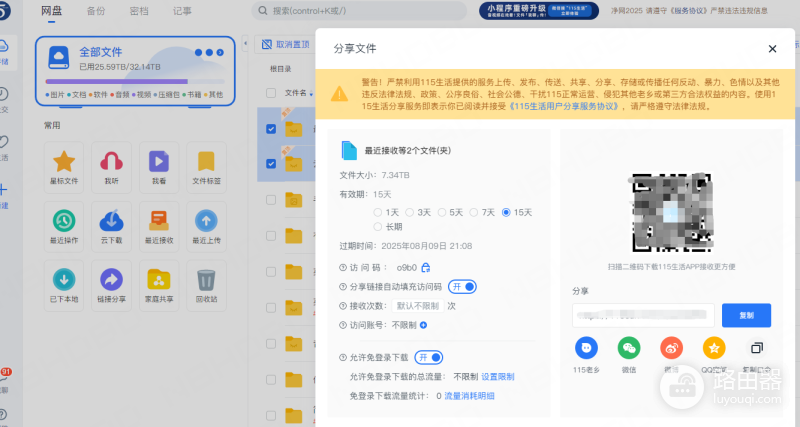The height and width of the screenshot is (427, 800).
Task: Click the 全部文件 cloud drive icon
Action: [59, 57]
